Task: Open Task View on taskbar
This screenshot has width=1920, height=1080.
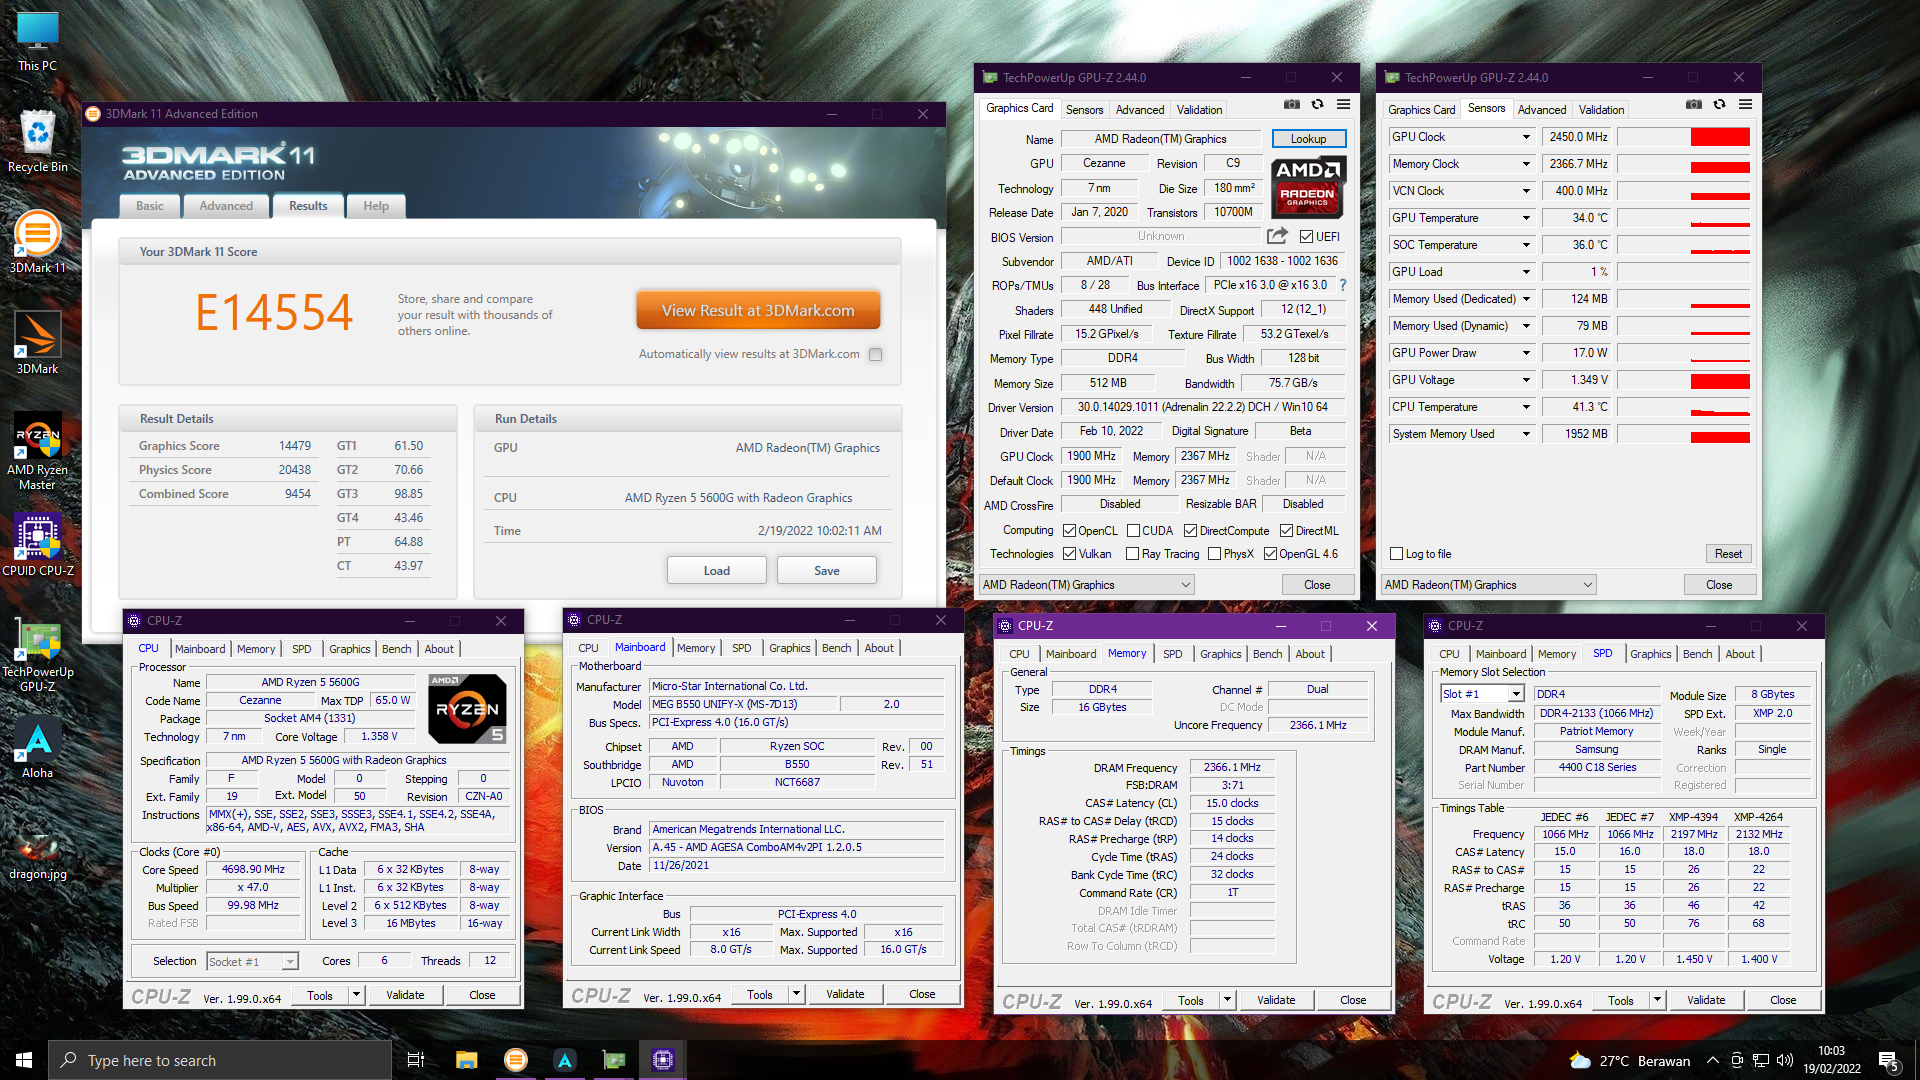Action: (x=416, y=1060)
